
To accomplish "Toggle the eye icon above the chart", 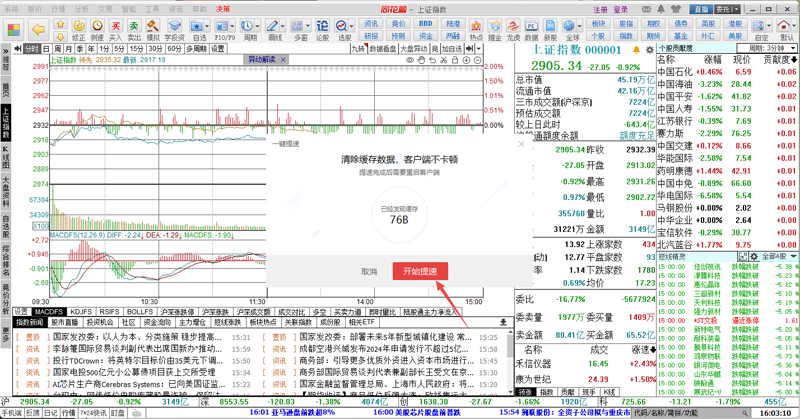I will coord(410,60).
